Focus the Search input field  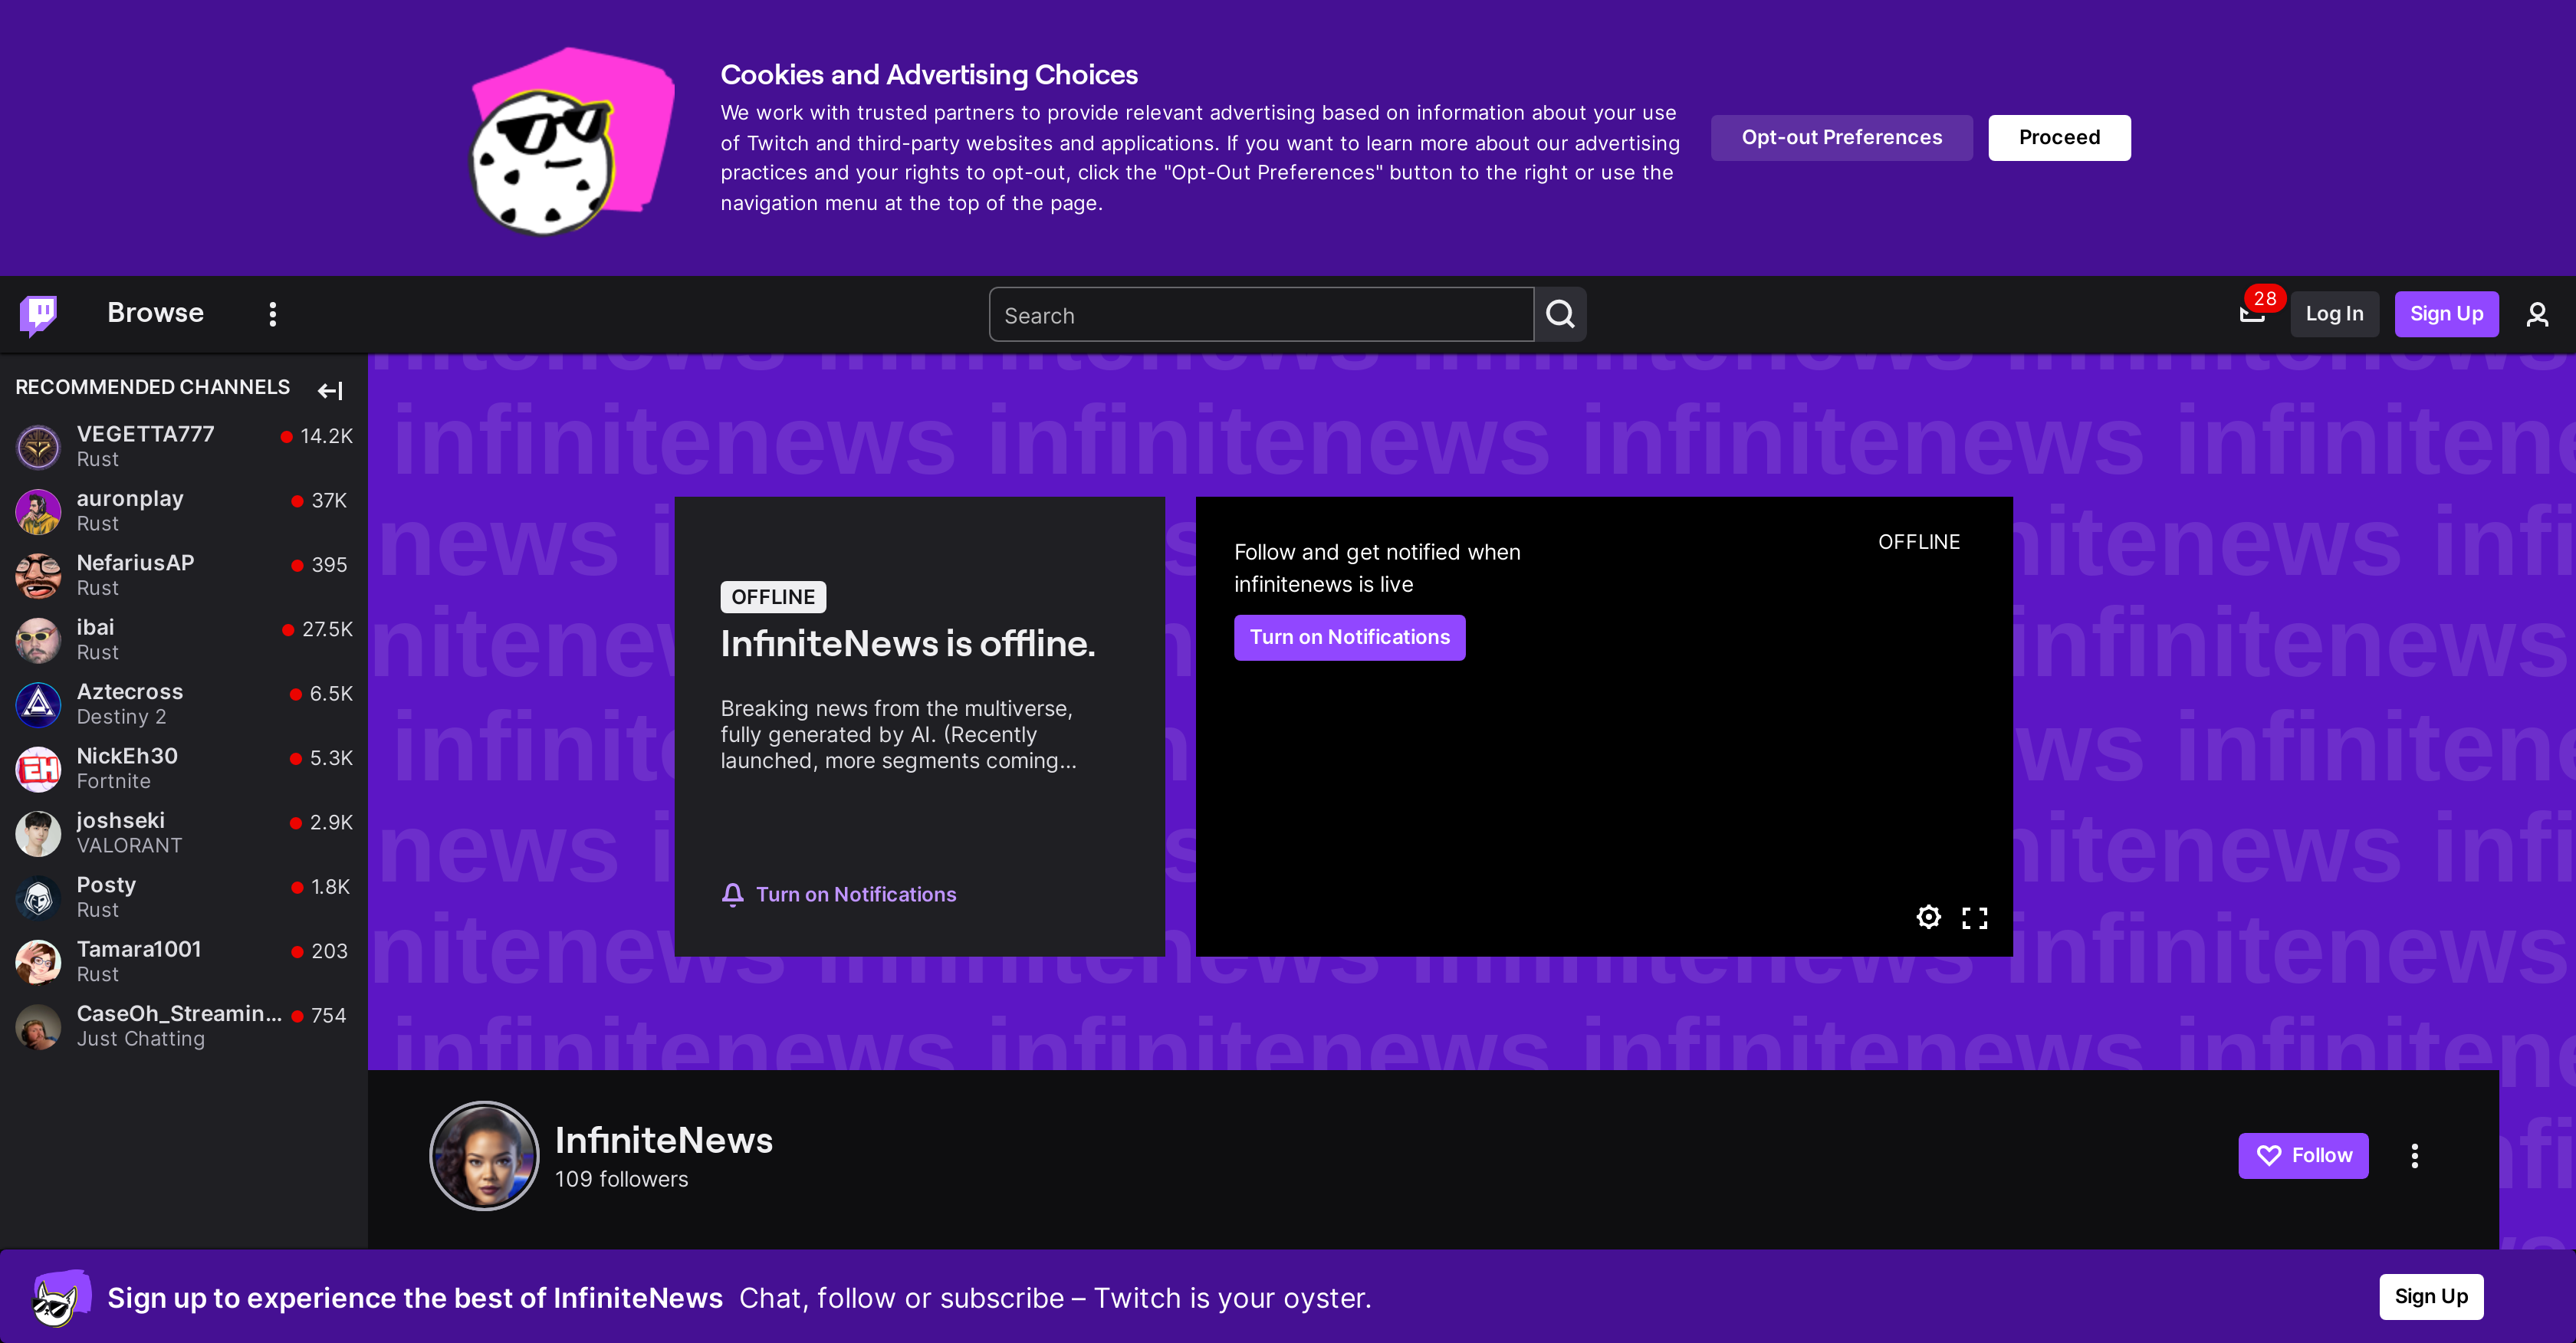coord(1261,315)
